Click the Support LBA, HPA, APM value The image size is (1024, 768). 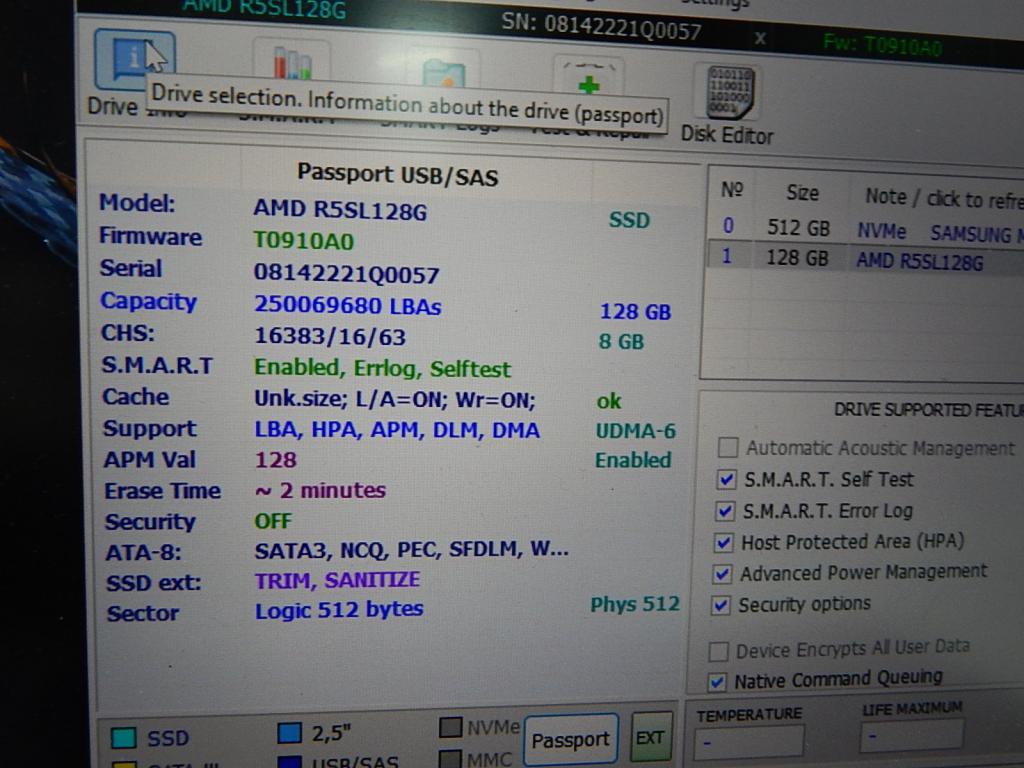coord(397,430)
